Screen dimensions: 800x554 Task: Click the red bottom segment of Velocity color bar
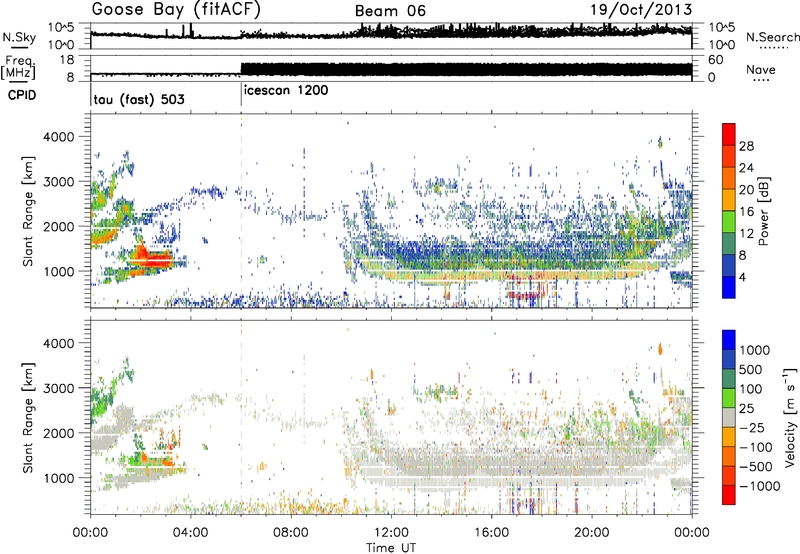point(729,495)
